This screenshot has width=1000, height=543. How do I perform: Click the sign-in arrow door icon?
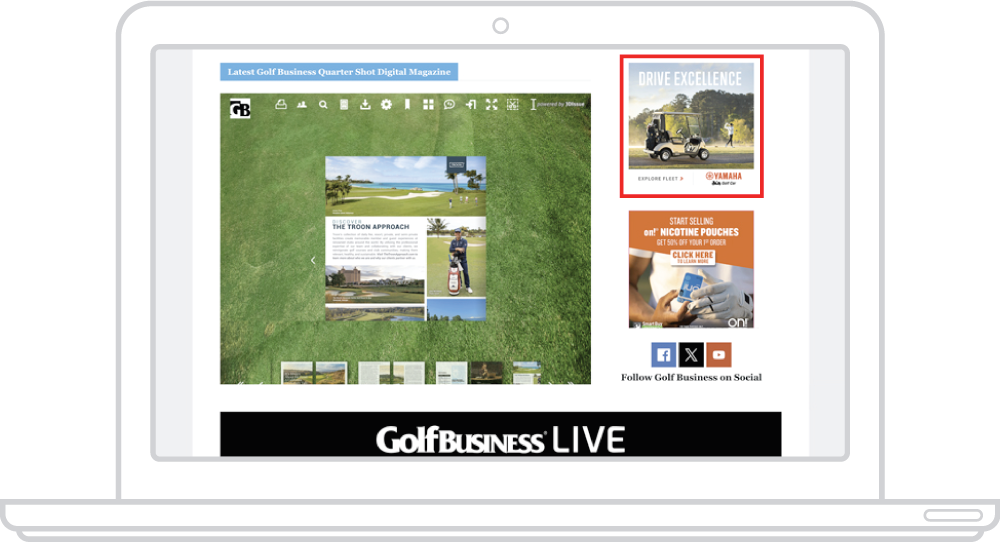click(471, 105)
